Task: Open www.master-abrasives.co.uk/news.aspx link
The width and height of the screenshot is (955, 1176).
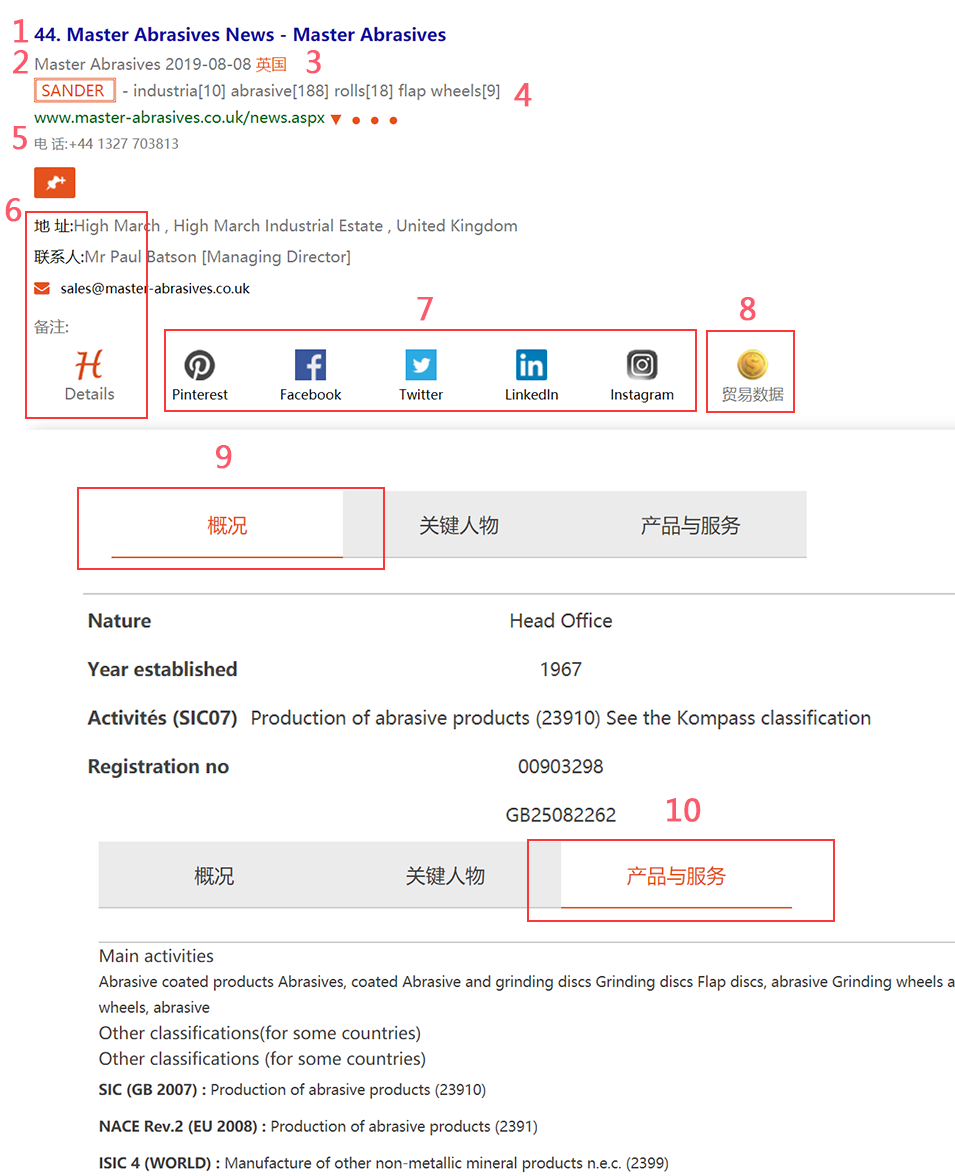Action: pos(179,118)
